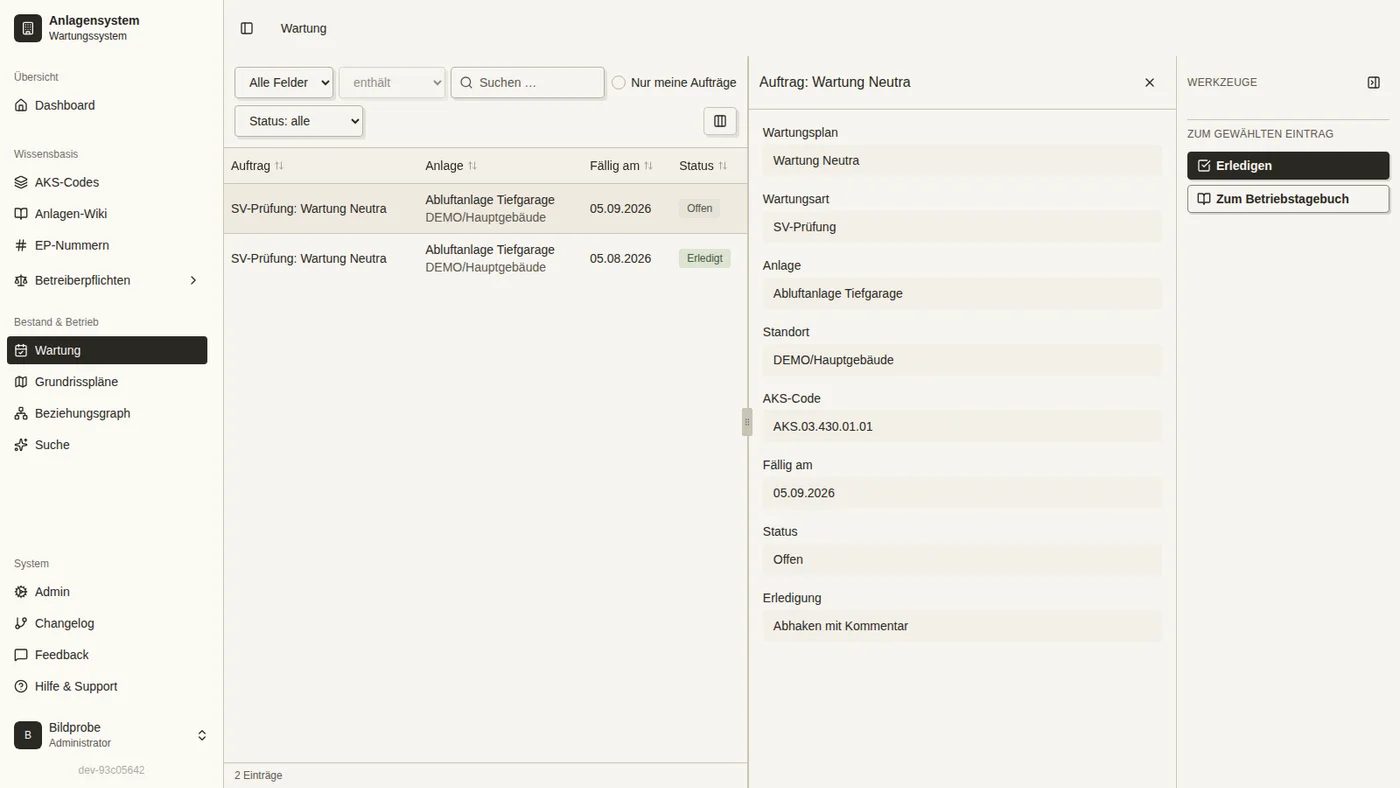This screenshot has height=788, width=1400.
Task: Open the Beziehungsgraph view
Action: [107, 413]
